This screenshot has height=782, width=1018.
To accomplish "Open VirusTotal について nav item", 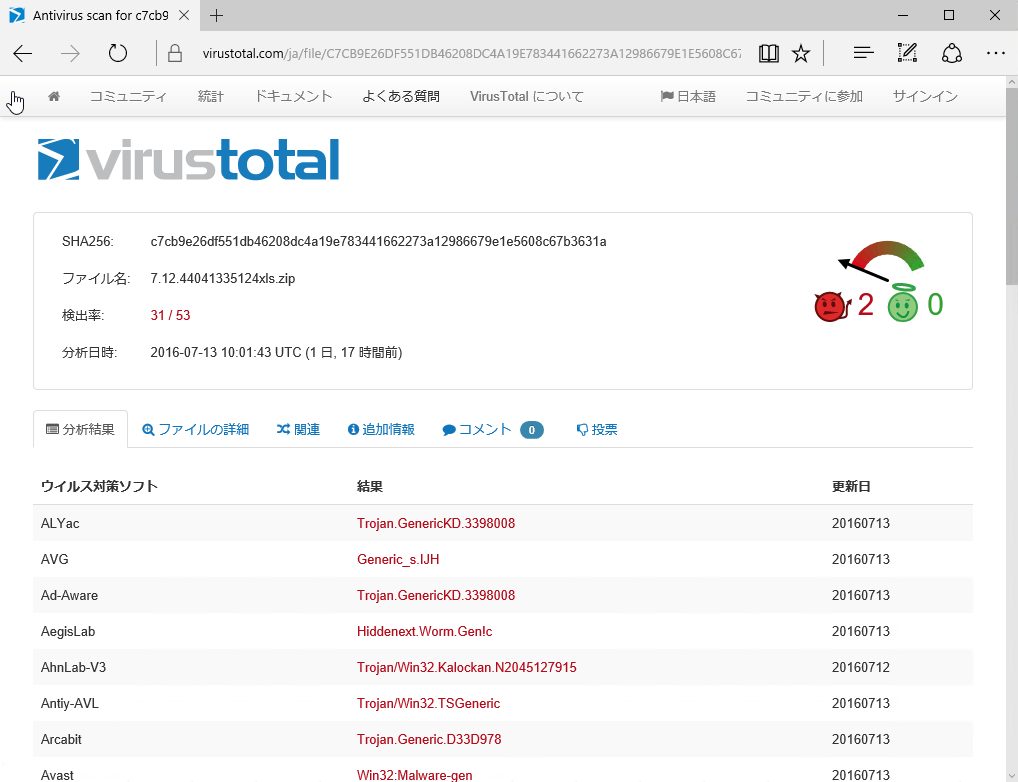I will (527, 96).
